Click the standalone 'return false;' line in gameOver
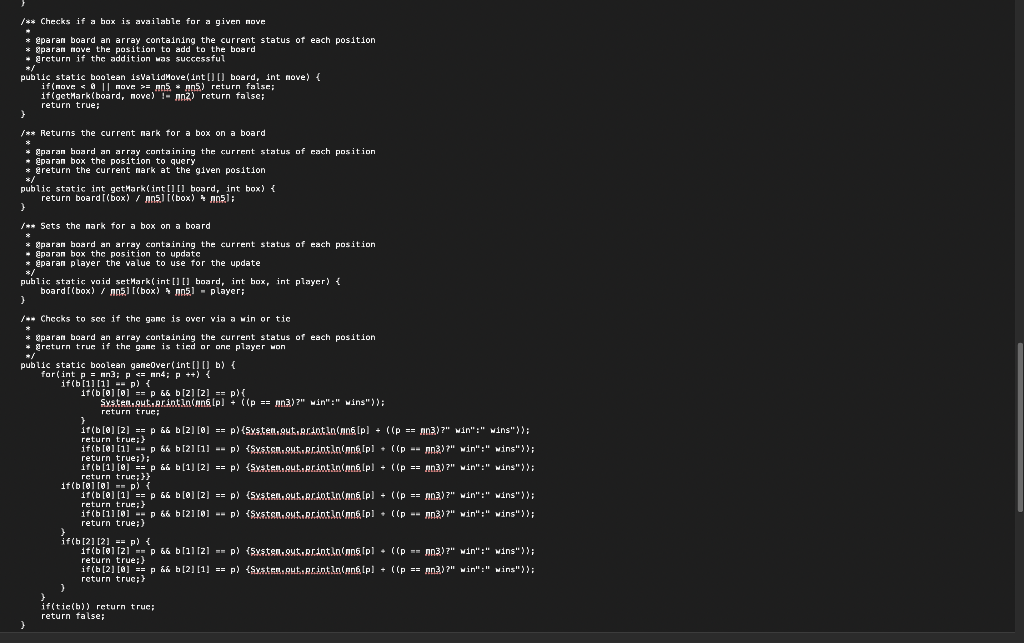The height and width of the screenshot is (643, 1024). point(72,616)
